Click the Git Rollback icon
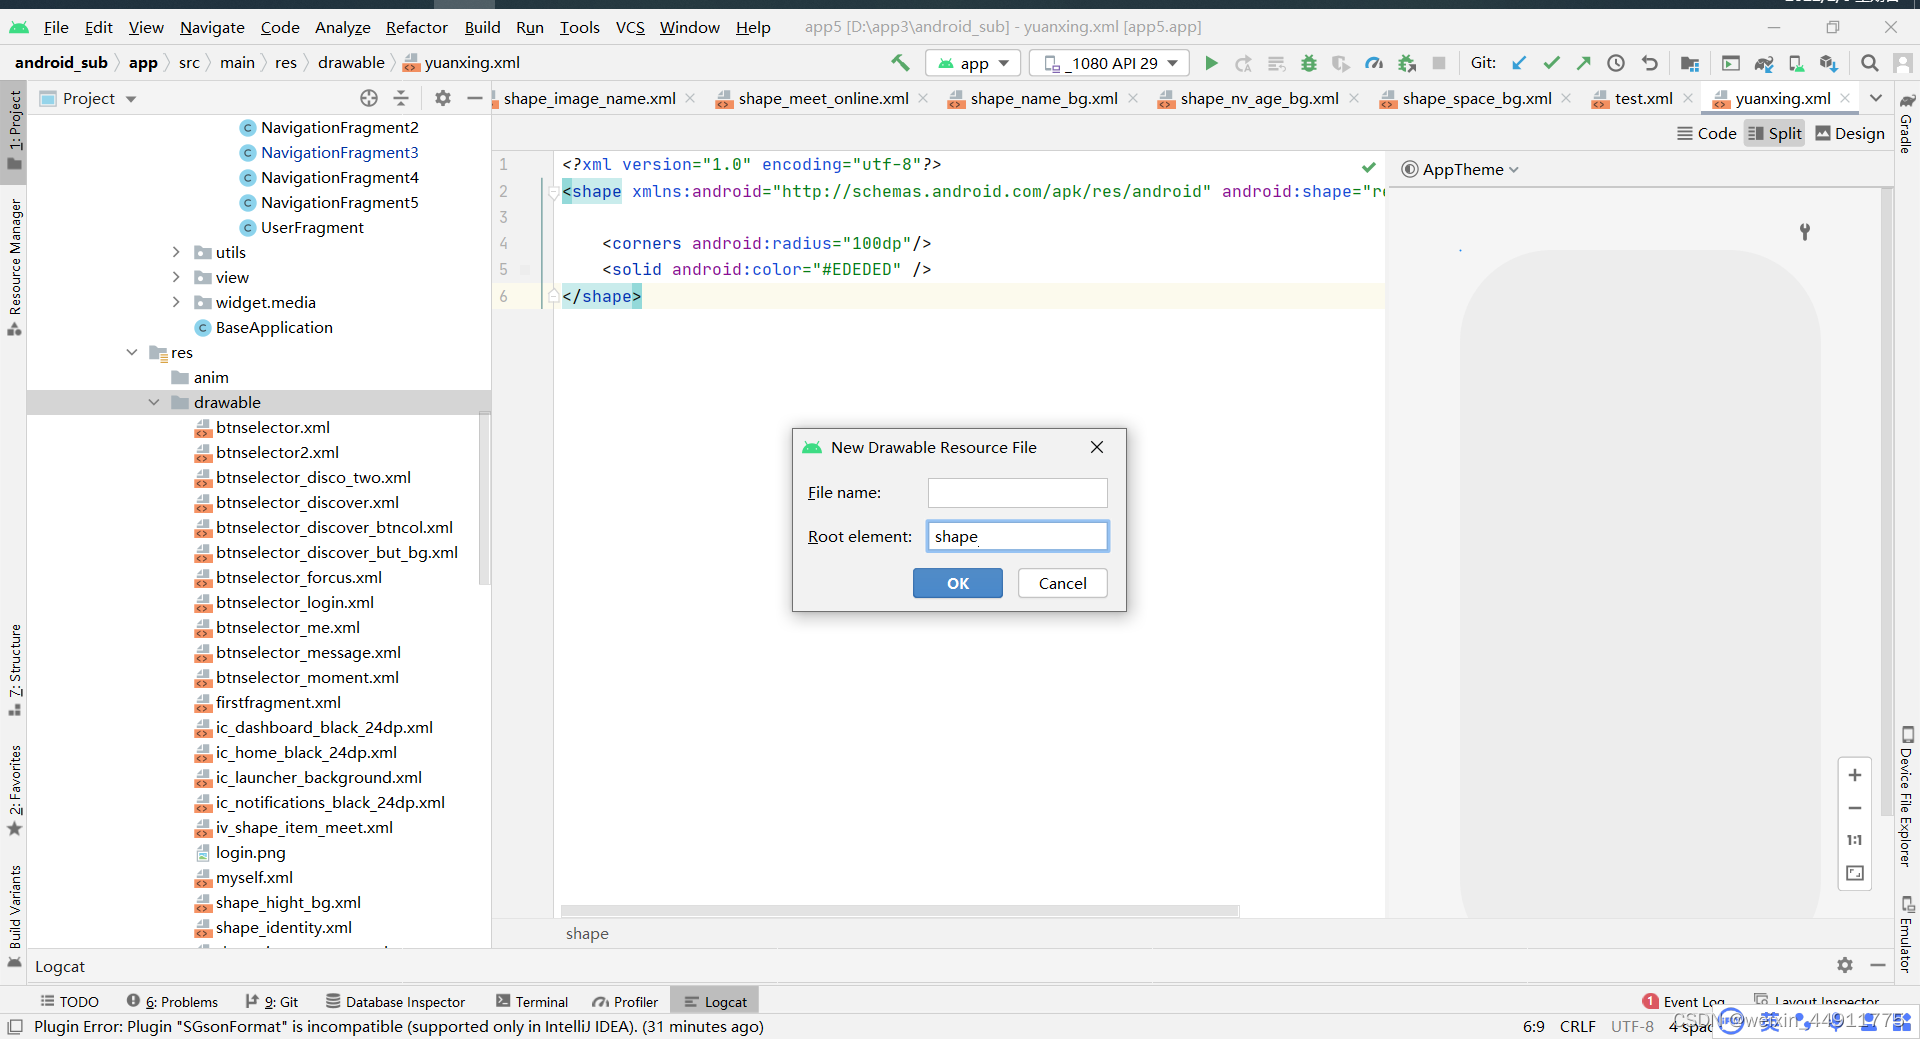This screenshot has width=1920, height=1039. point(1649,63)
